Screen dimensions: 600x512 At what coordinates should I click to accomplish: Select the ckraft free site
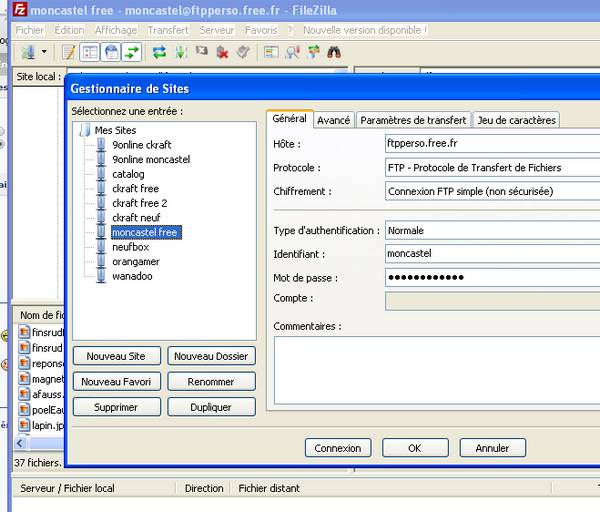pyautogui.click(x=135, y=188)
